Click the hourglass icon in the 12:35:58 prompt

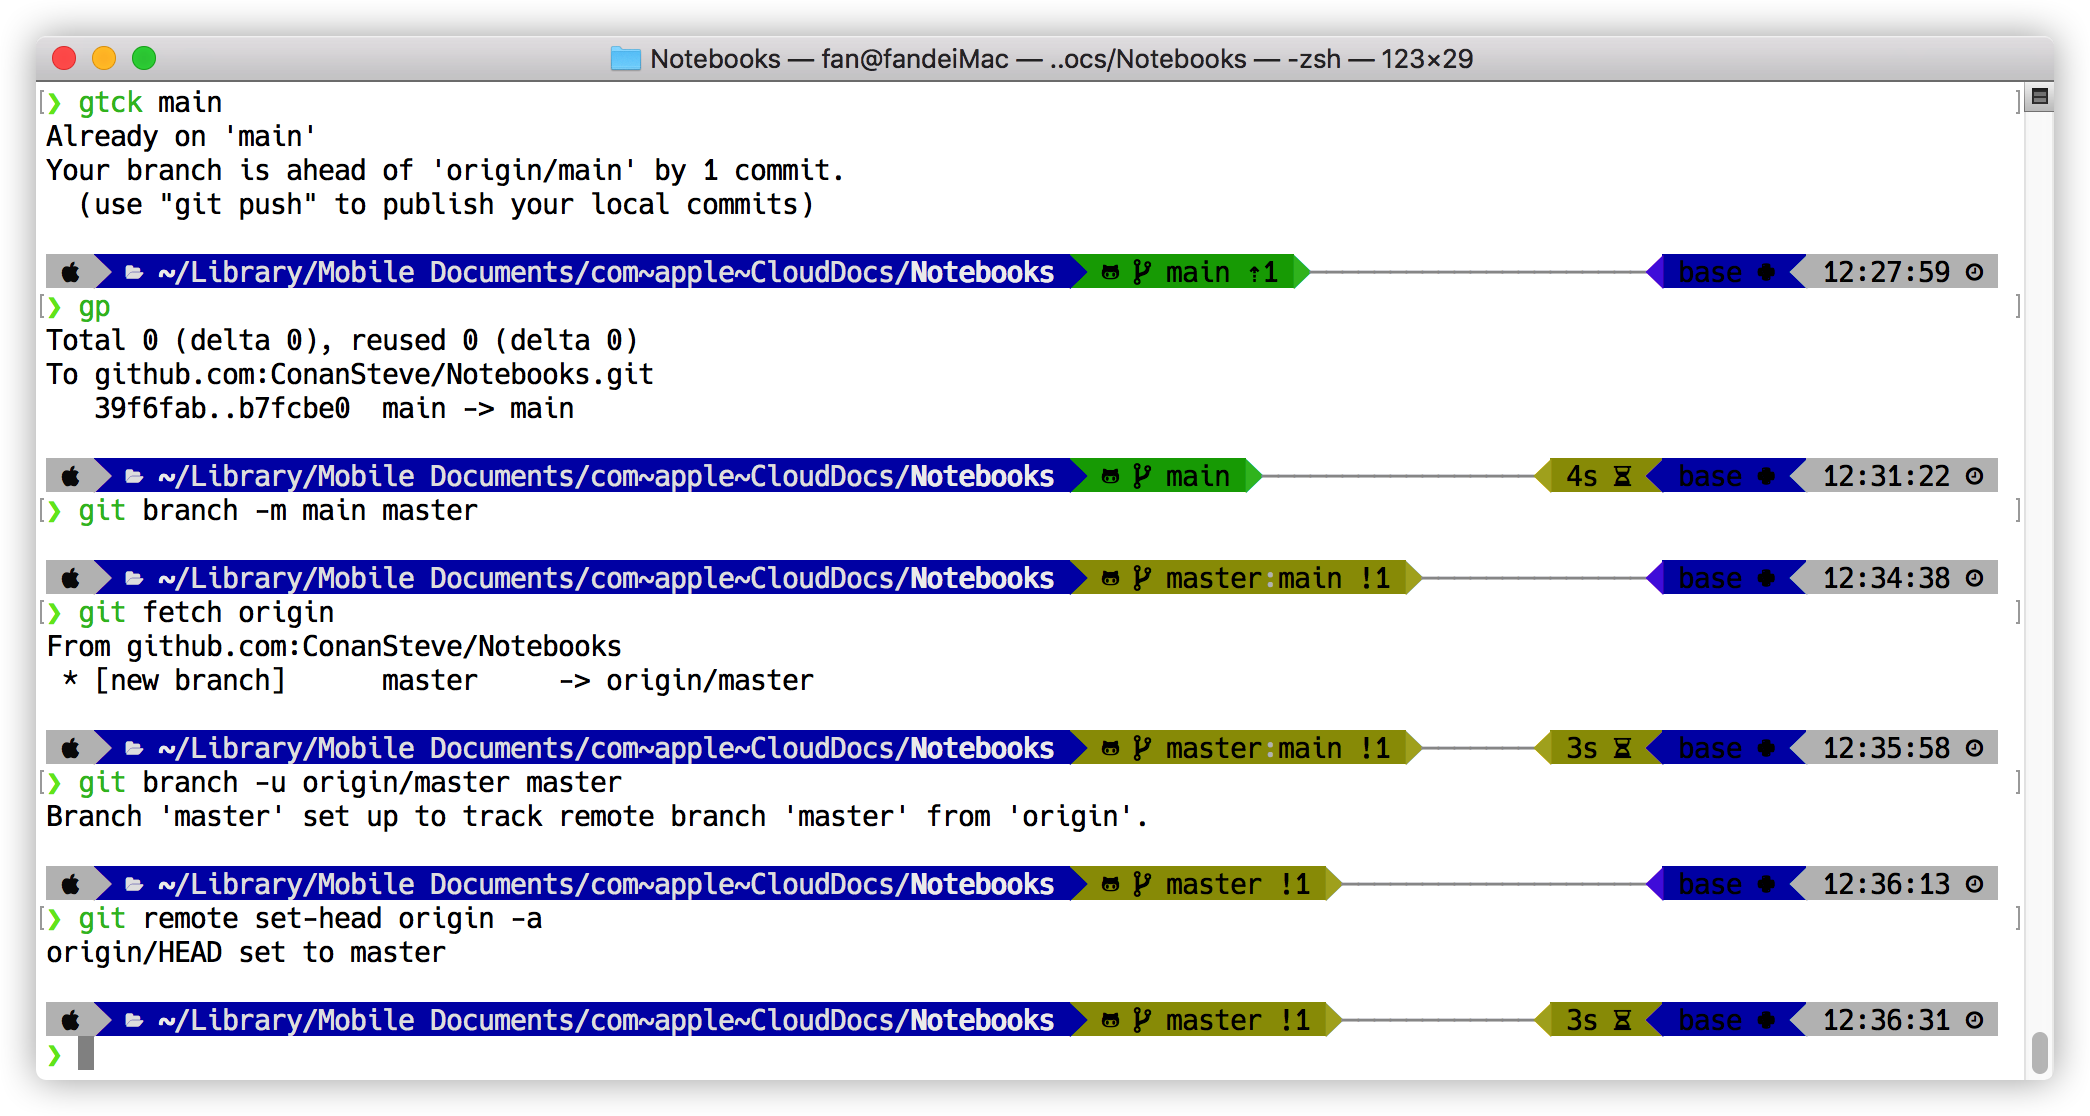pyautogui.click(x=1622, y=748)
